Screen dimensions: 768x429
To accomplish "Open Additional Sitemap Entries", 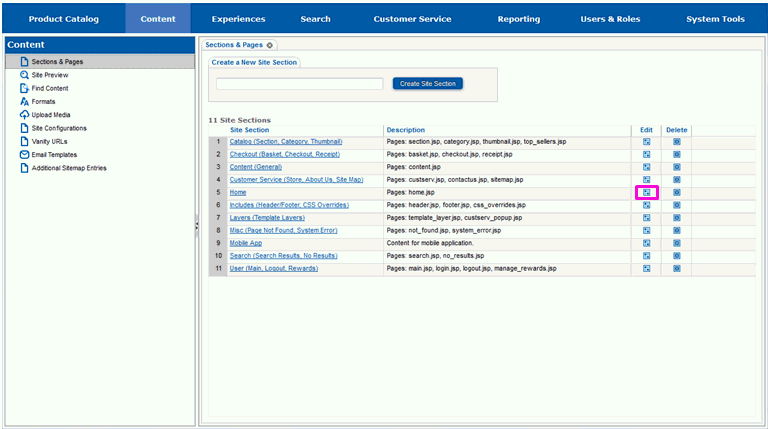I will 69,168.
